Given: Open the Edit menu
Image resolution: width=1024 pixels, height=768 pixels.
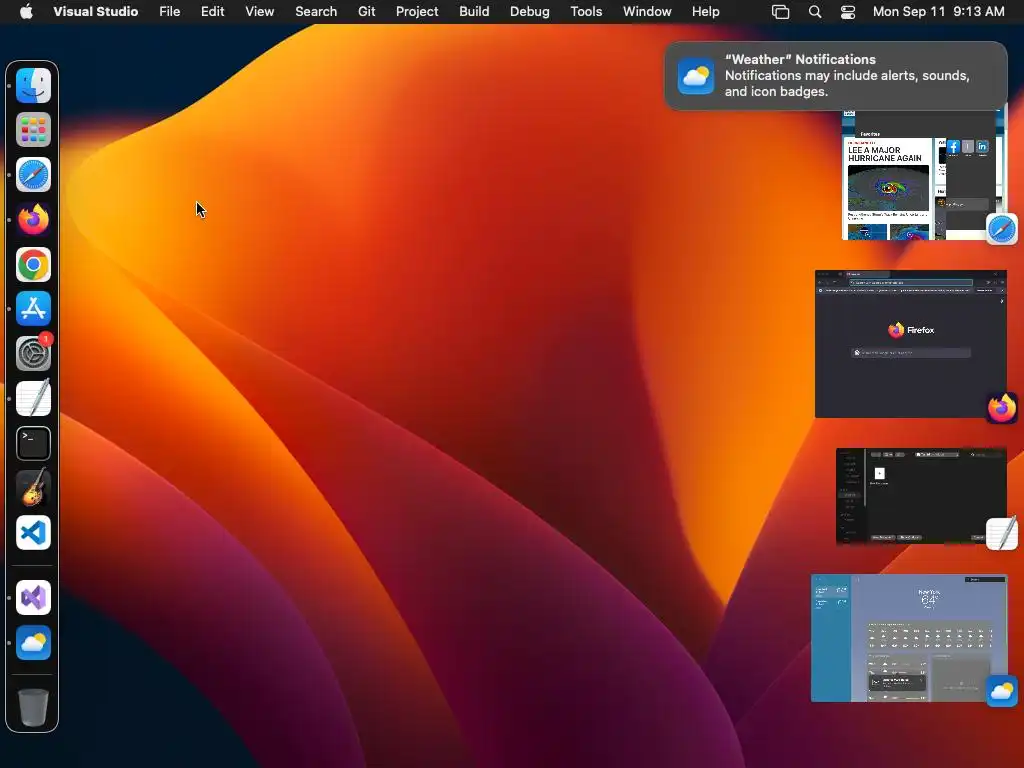Looking at the screenshot, I should coord(212,12).
